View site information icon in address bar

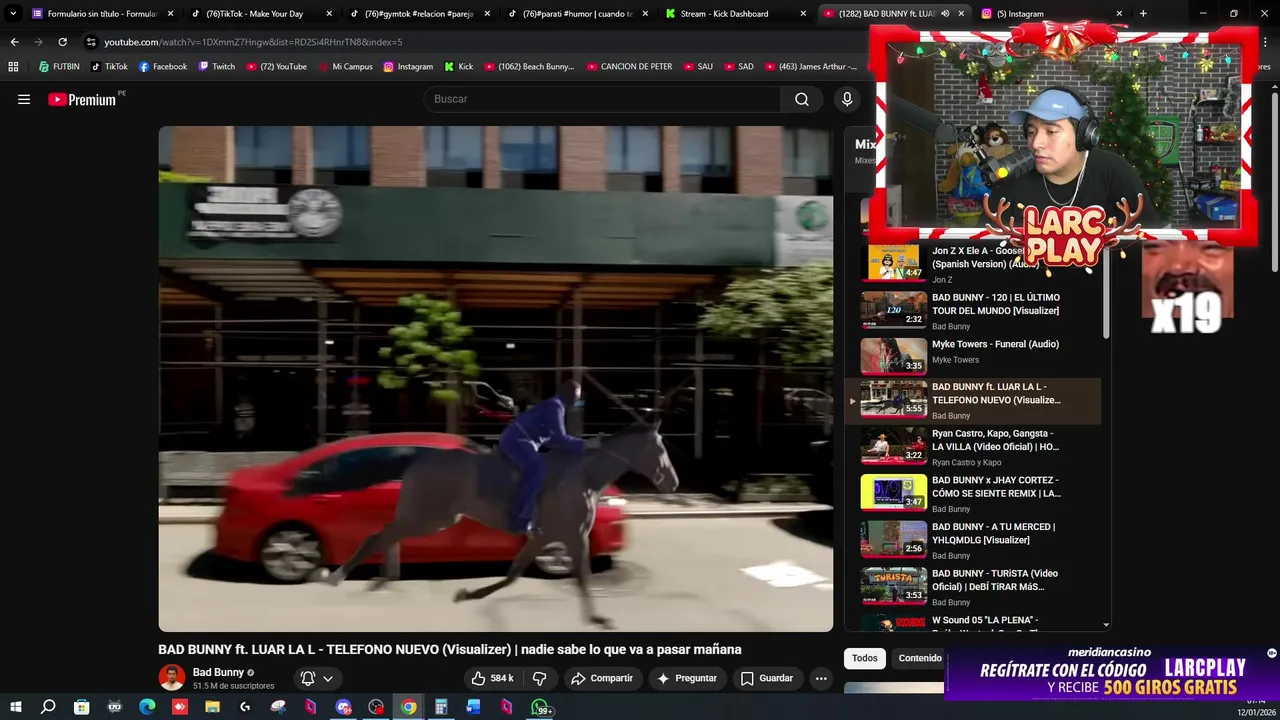point(91,42)
